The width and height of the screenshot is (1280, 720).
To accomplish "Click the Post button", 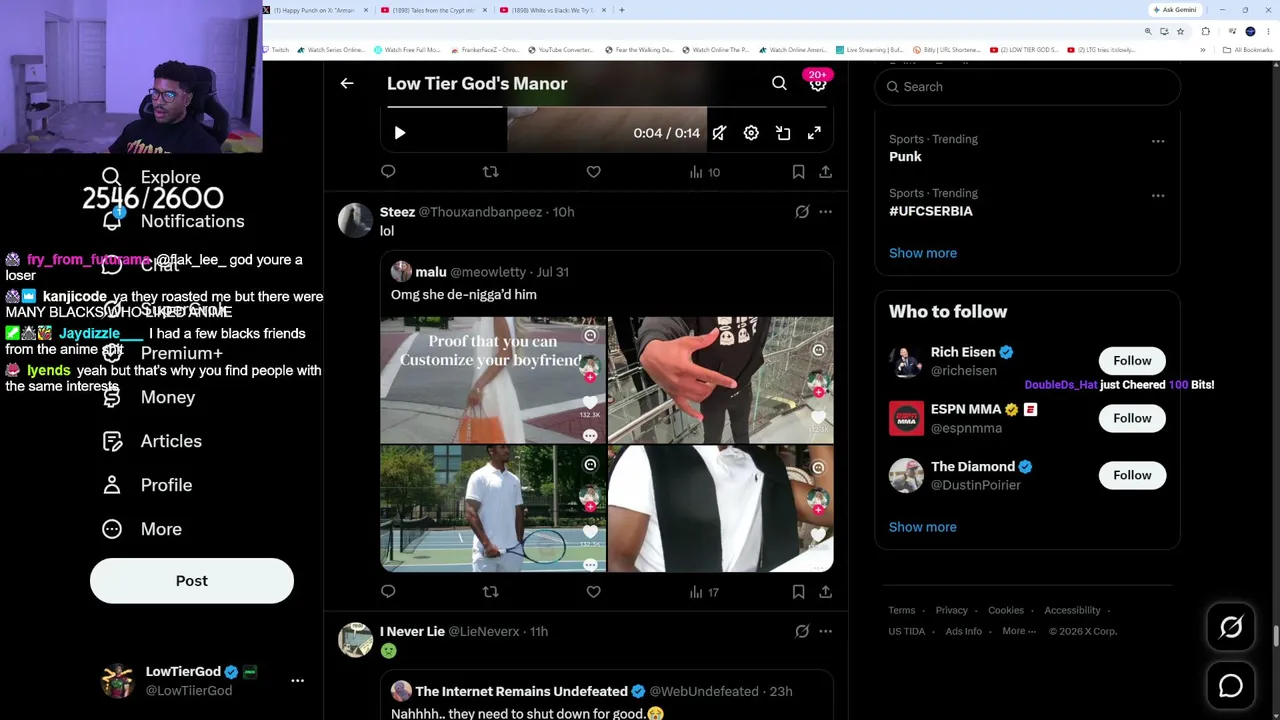I will pos(192,581).
